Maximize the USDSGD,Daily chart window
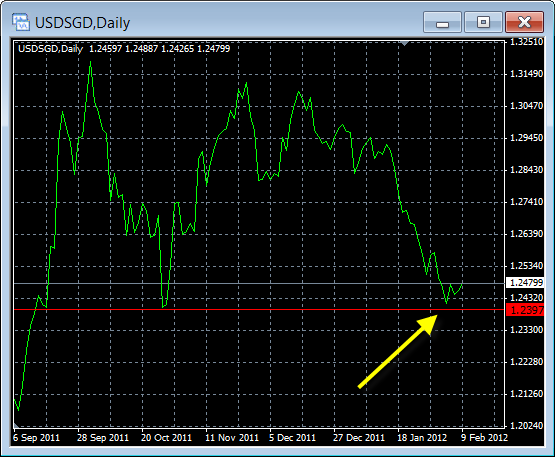Screen dimensions: 555x457 tap(483, 22)
